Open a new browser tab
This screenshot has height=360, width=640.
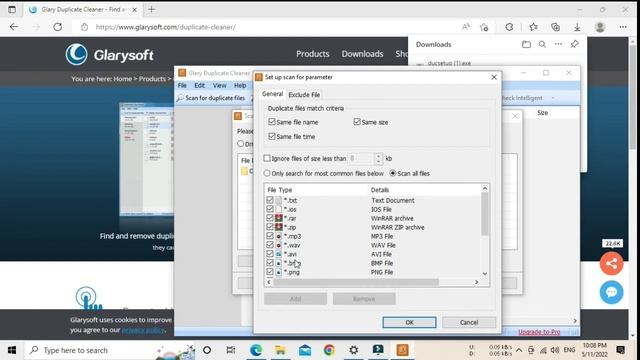pos(151,9)
